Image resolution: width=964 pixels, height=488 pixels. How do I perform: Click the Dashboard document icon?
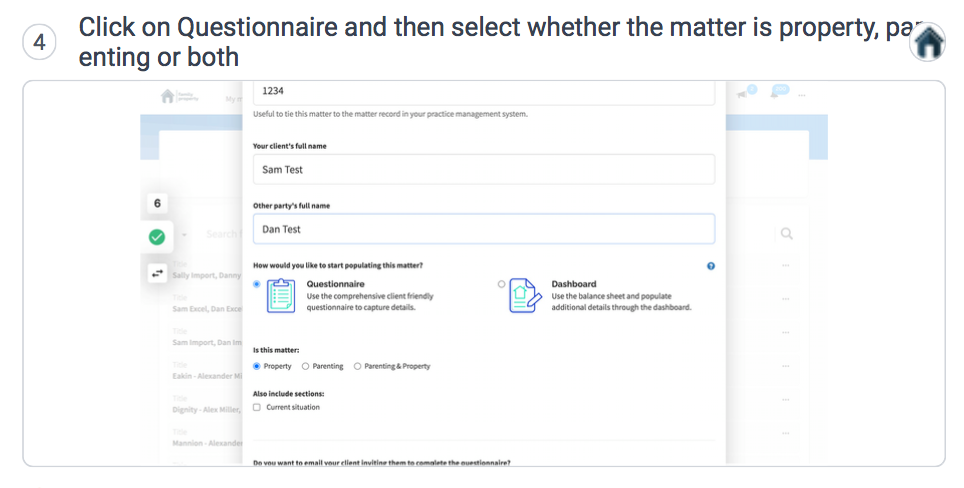(x=525, y=296)
